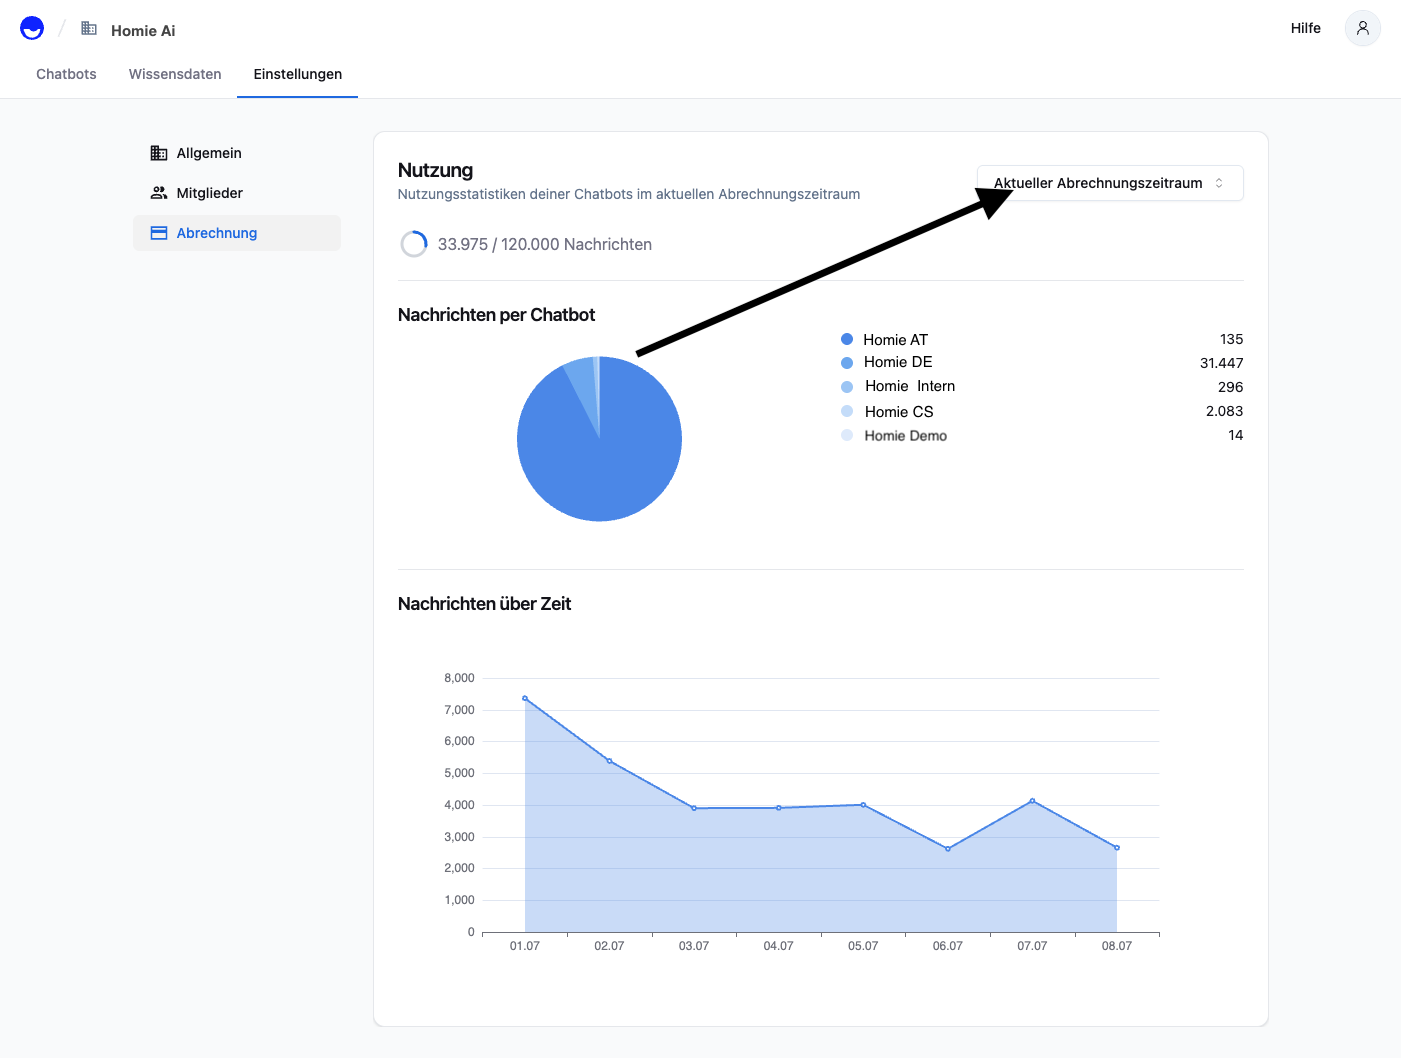1401x1058 pixels.
Task: Click the Mitglieder people icon in sidebar
Action: coord(159,193)
